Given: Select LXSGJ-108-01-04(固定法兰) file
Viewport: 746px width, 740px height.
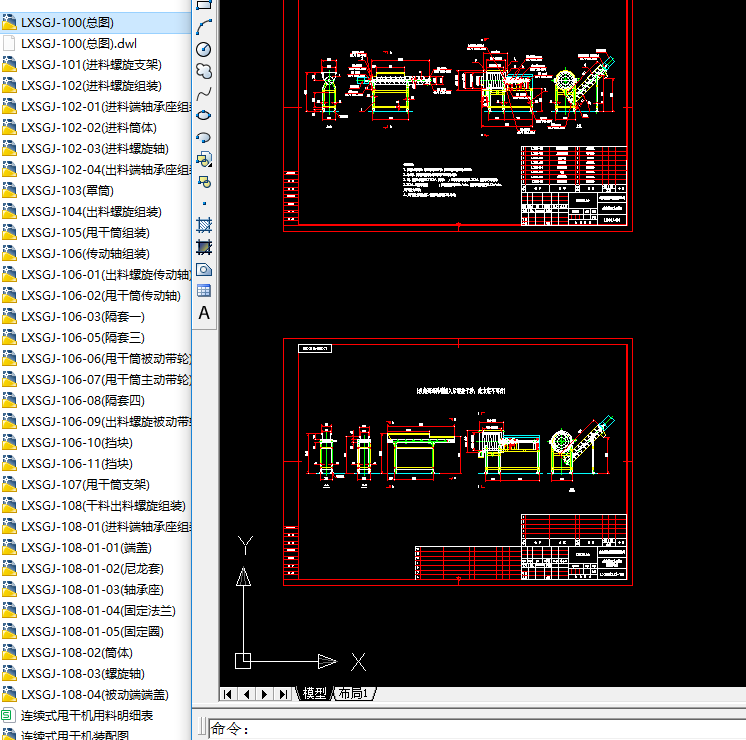Looking at the screenshot, I should tap(98, 611).
